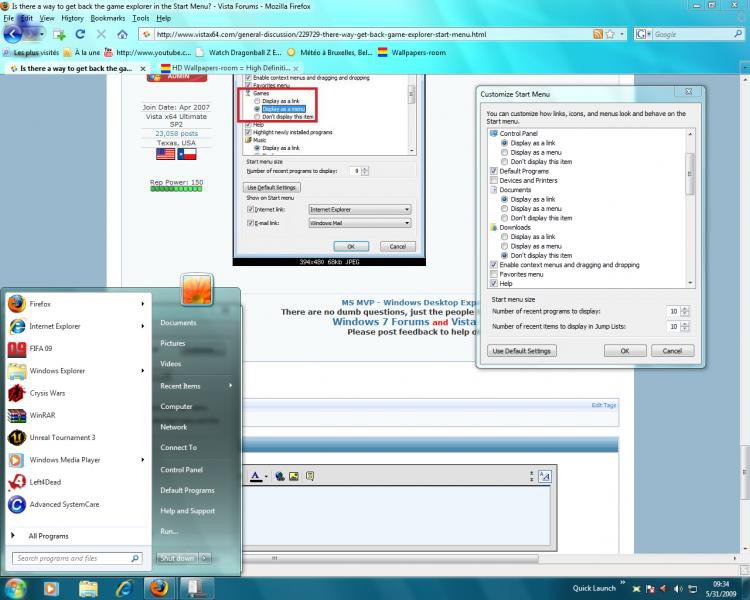The width and height of the screenshot is (750, 600).
Task: Open the Bookmarks menu
Action: [108, 18]
